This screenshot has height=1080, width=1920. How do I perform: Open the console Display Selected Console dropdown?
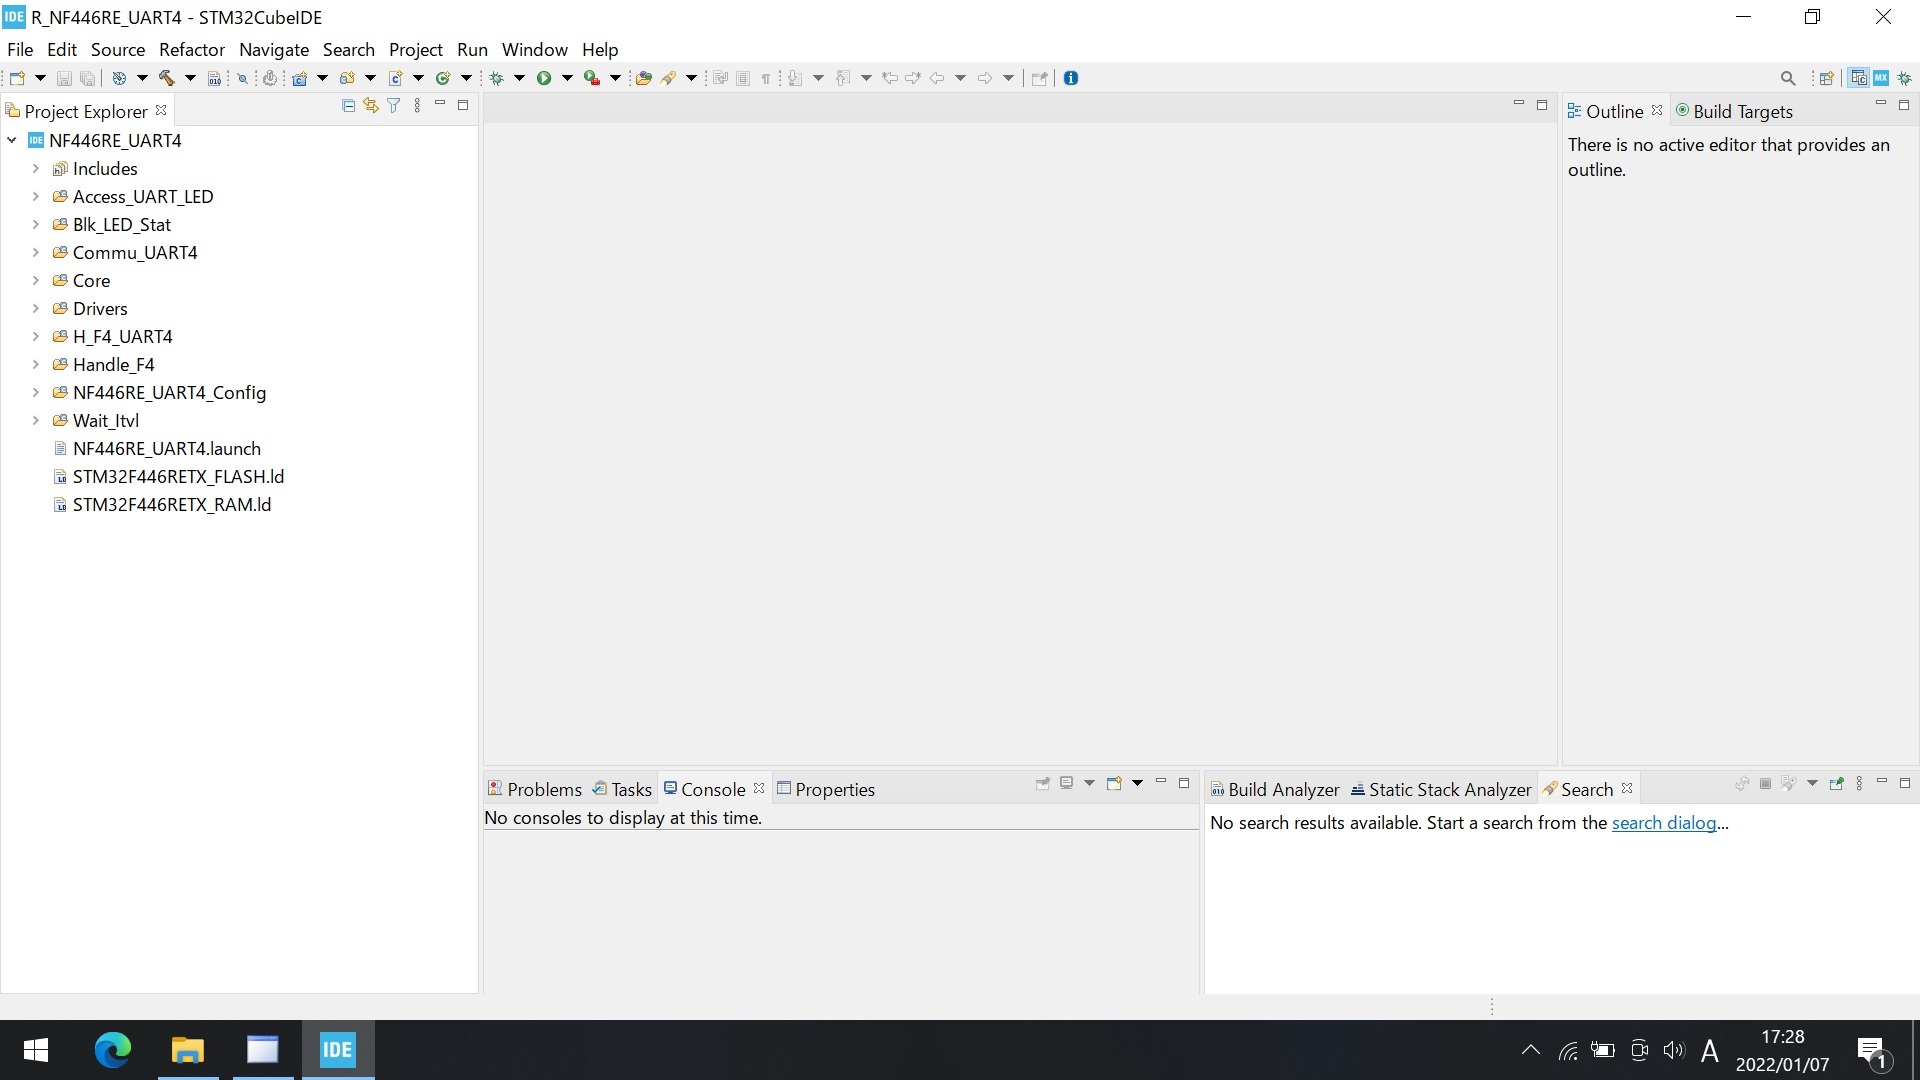point(1089,783)
